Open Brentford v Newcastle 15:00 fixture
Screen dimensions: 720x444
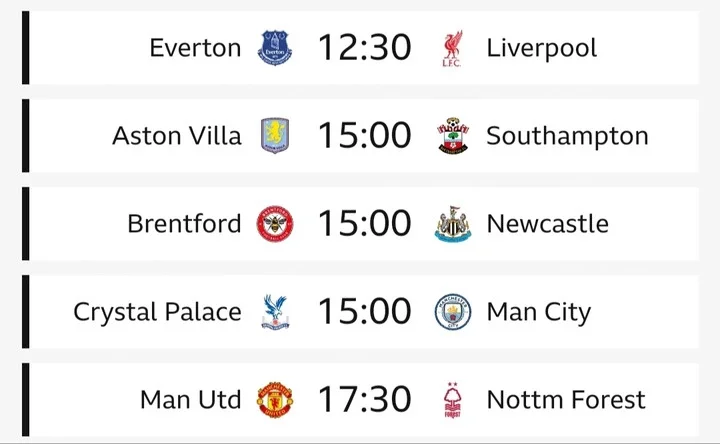360,224
